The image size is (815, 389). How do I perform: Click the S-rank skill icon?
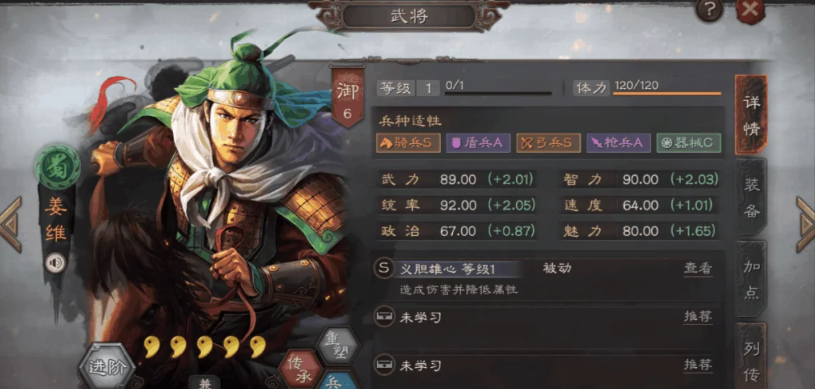(x=384, y=268)
